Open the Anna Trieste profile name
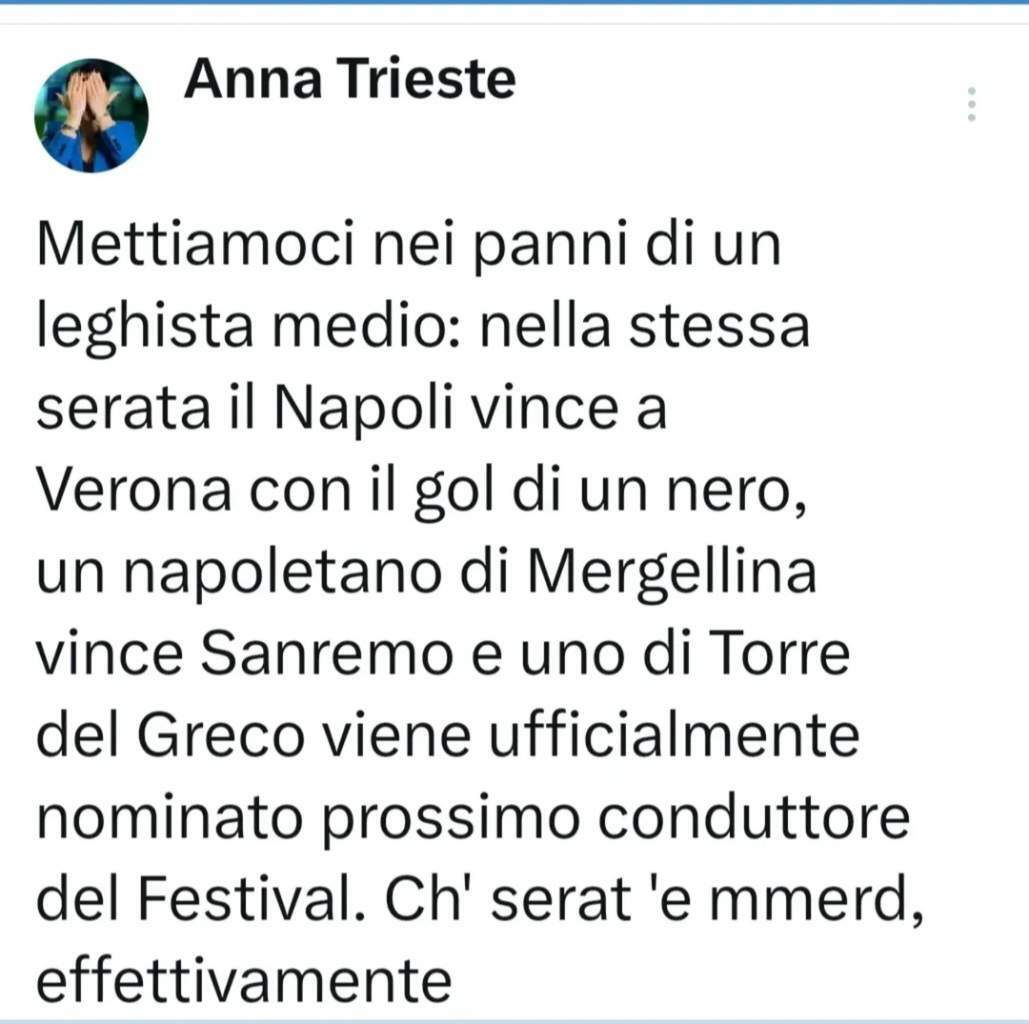This screenshot has height=1024, width=1029. [349, 79]
